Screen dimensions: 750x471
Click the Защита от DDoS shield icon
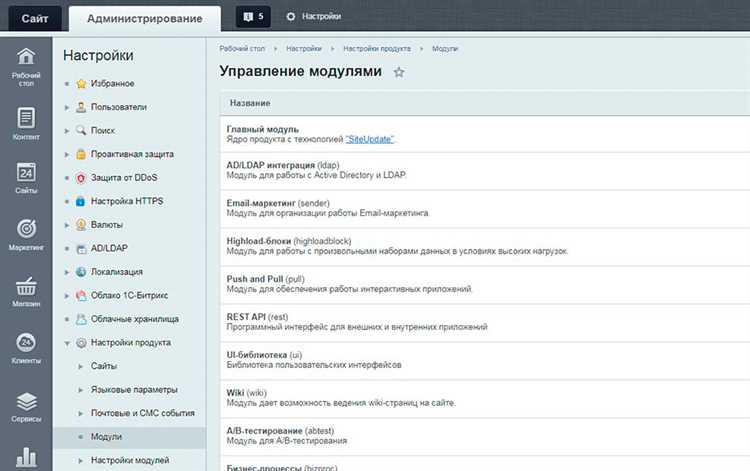81,178
